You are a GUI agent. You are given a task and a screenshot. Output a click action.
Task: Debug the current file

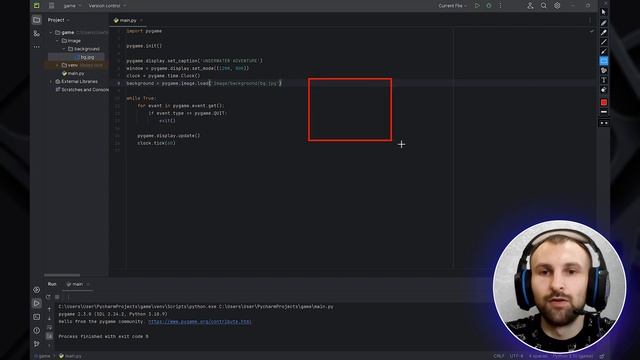[489, 6]
